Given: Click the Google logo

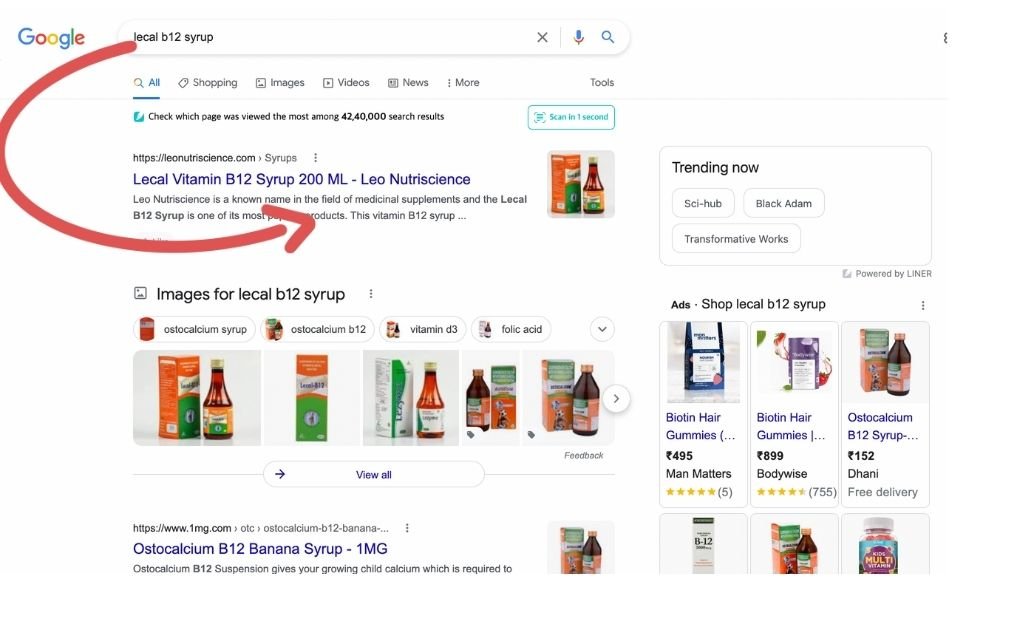Looking at the screenshot, I should 51,38.
